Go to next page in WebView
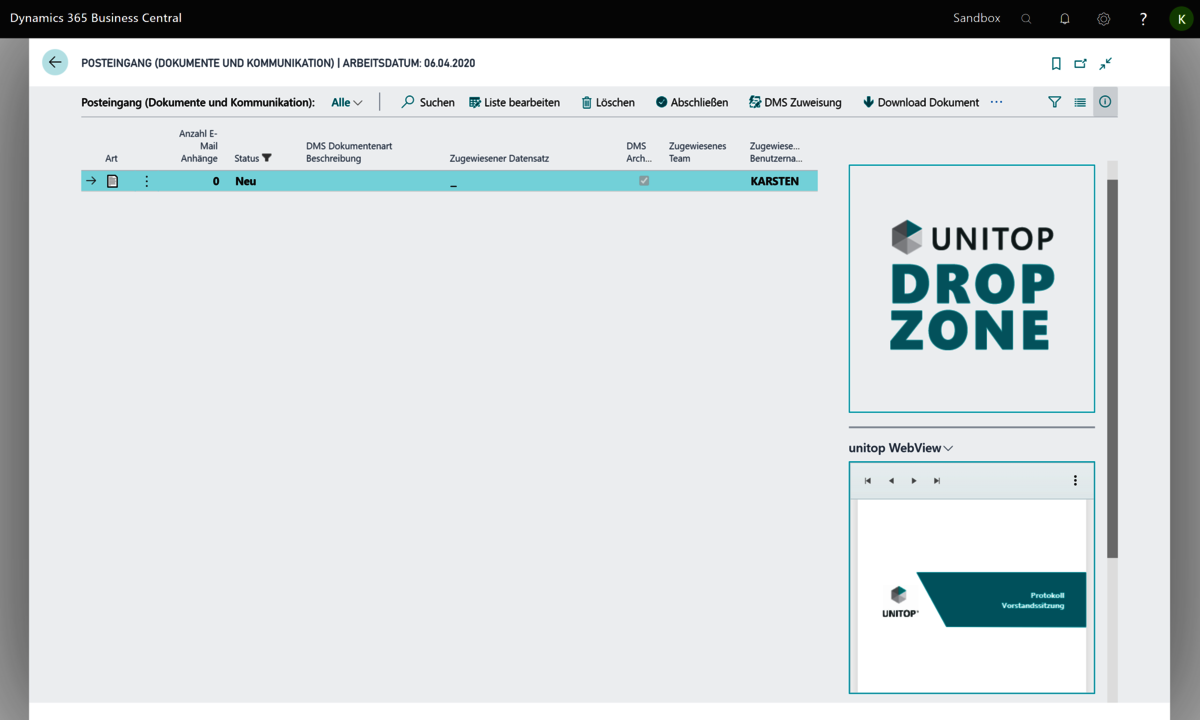The width and height of the screenshot is (1200, 720). pyautogui.click(x=914, y=481)
